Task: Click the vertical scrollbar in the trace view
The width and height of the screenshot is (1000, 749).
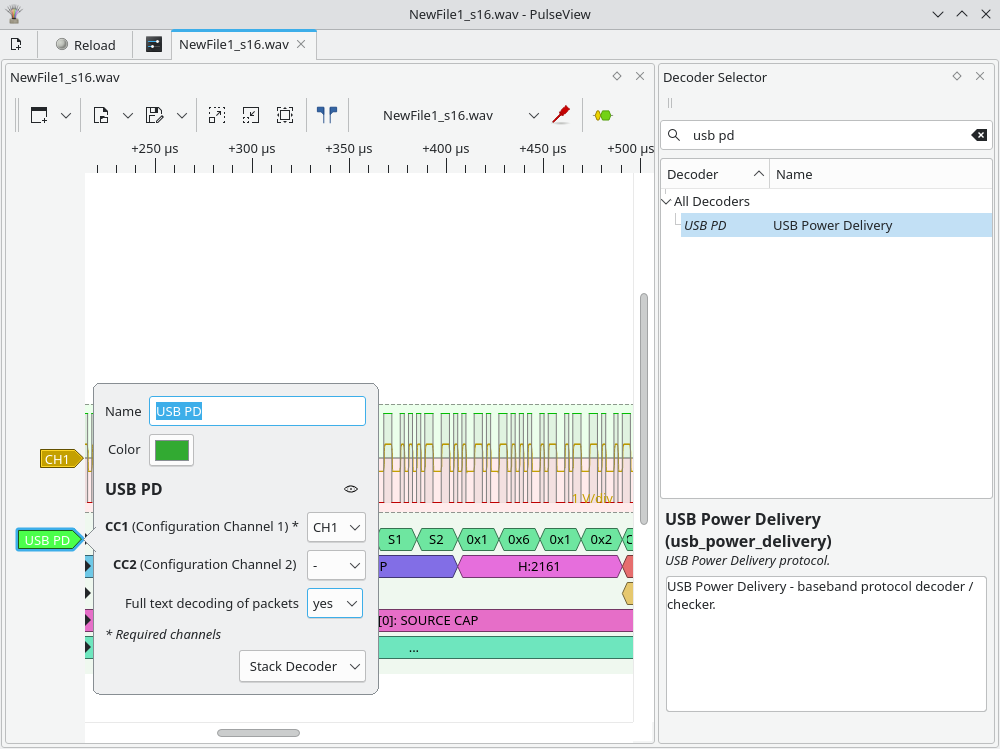Action: tap(644, 409)
